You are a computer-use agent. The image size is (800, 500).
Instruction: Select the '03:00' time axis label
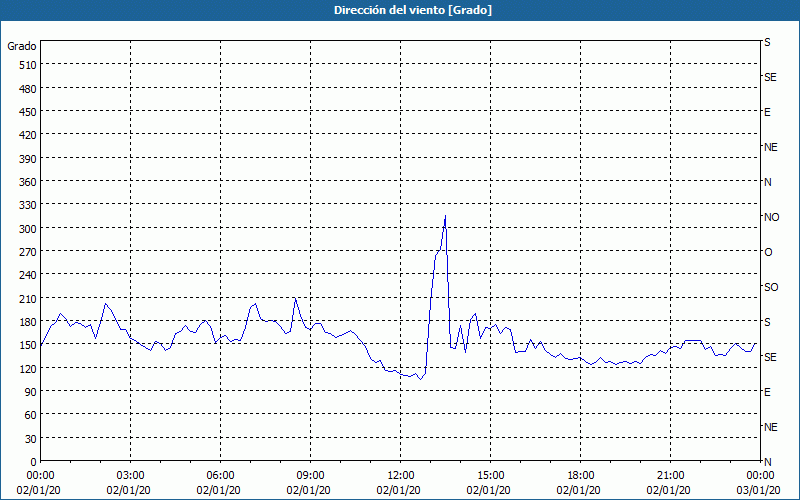(x=130, y=476)
